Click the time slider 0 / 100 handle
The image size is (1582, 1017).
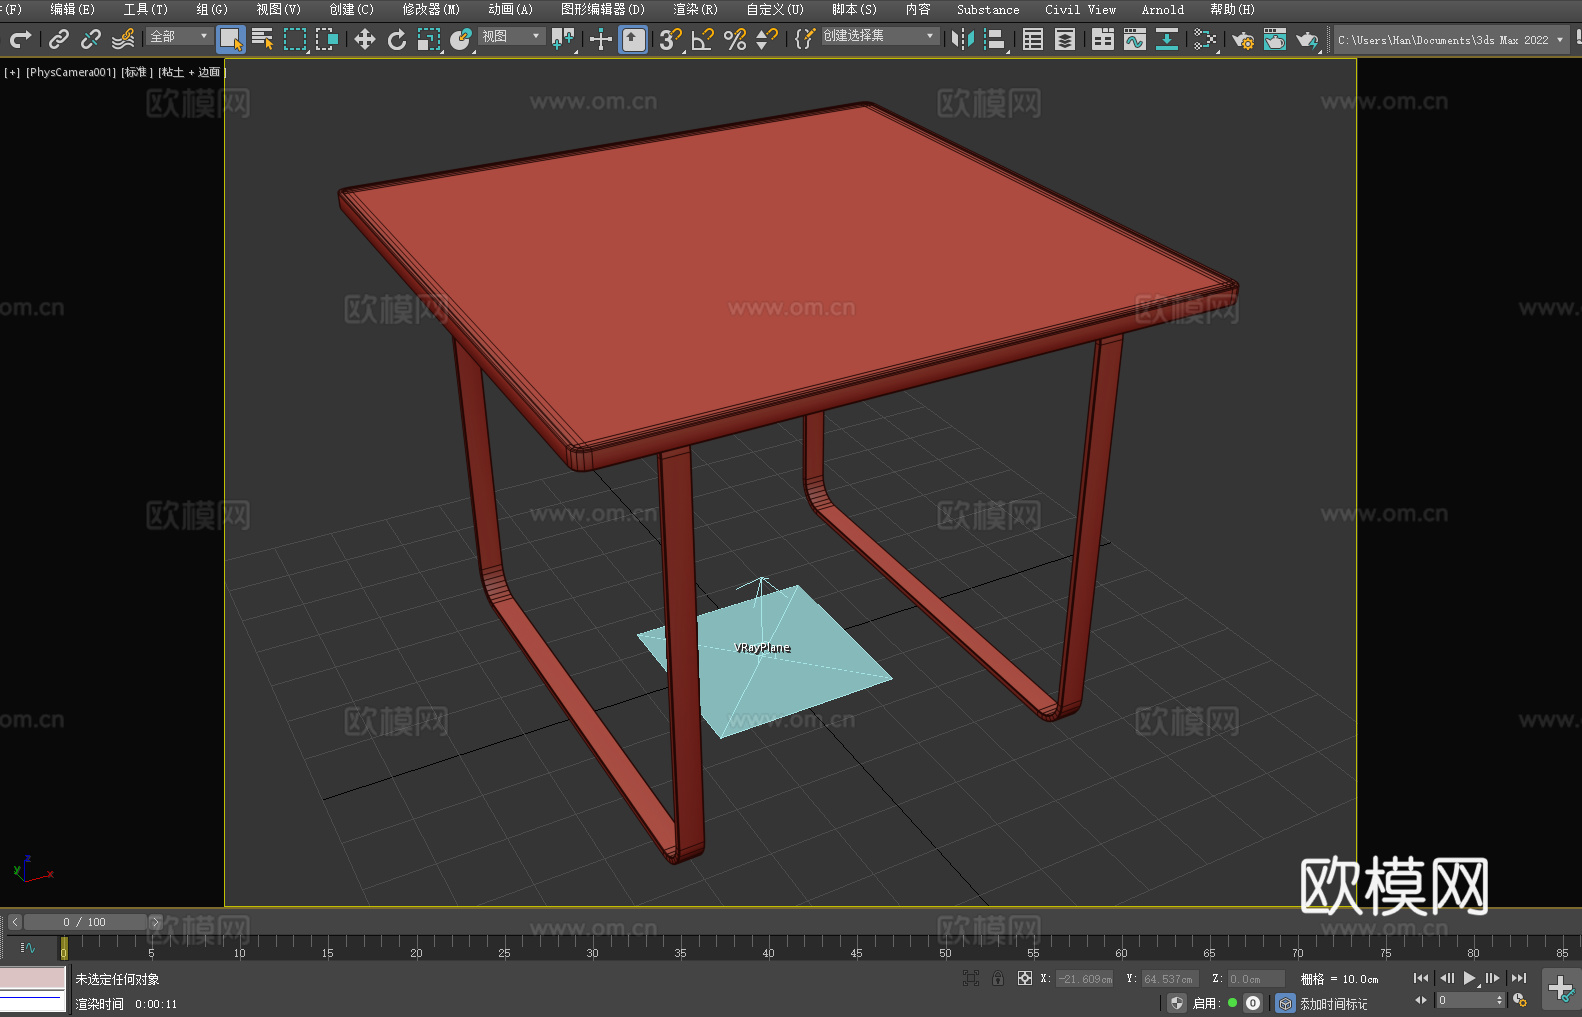85,922
